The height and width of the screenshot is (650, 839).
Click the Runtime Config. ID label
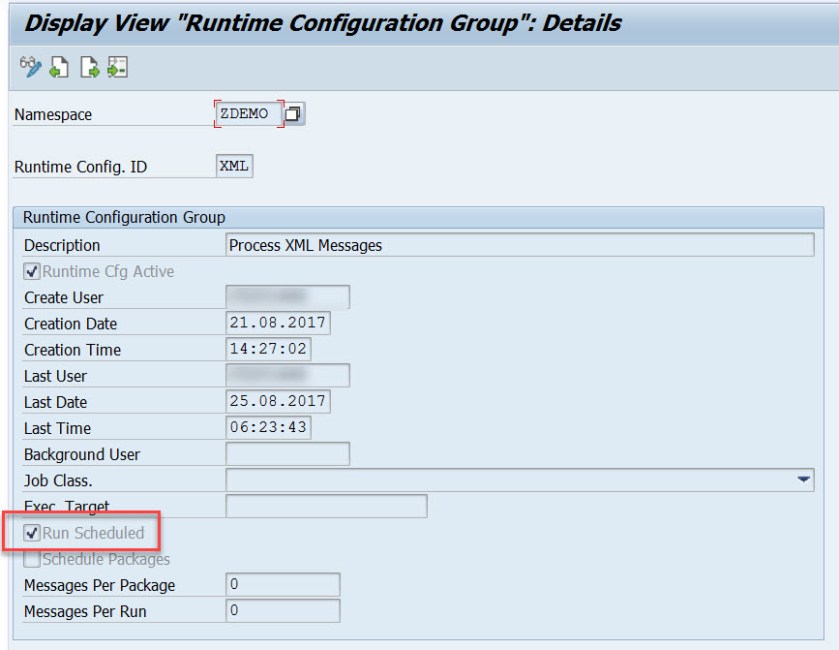click(80, 167)
